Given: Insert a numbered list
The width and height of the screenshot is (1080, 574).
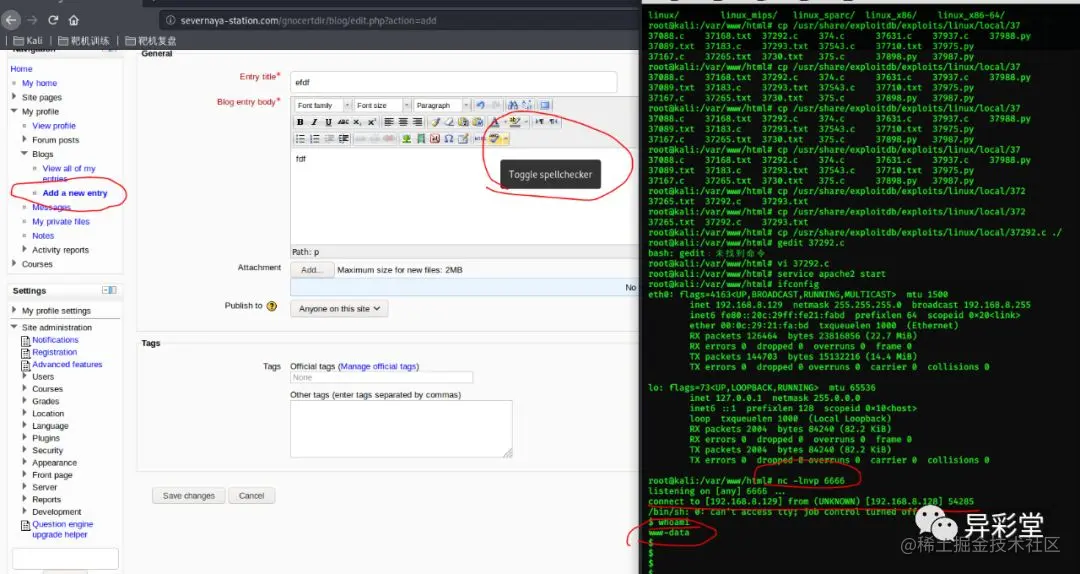Looking at the screenshot, I should click(315, 139).
